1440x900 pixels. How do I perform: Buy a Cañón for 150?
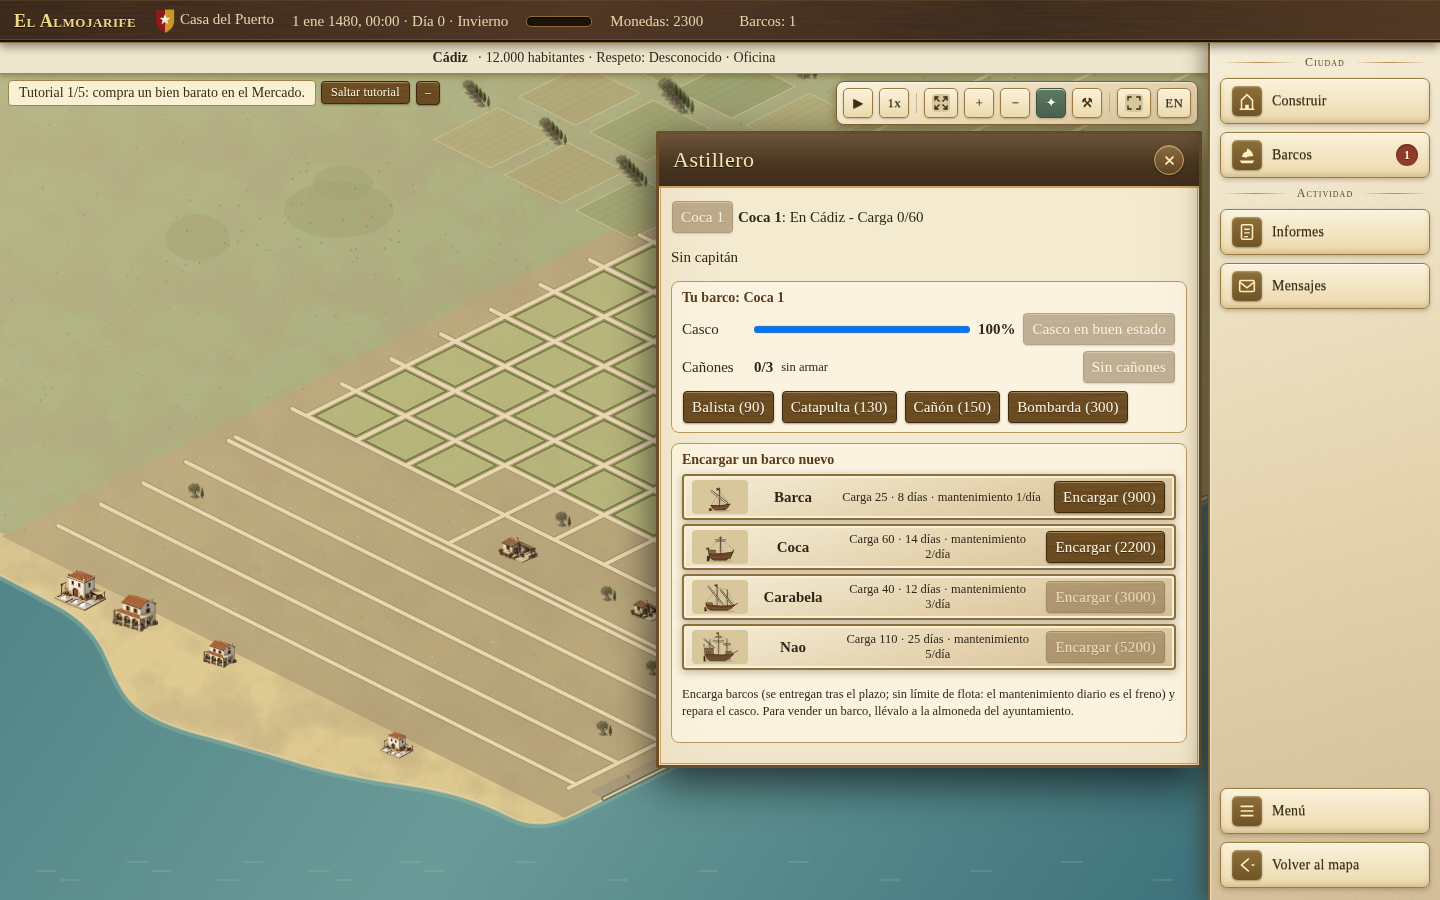click(952, 407)
